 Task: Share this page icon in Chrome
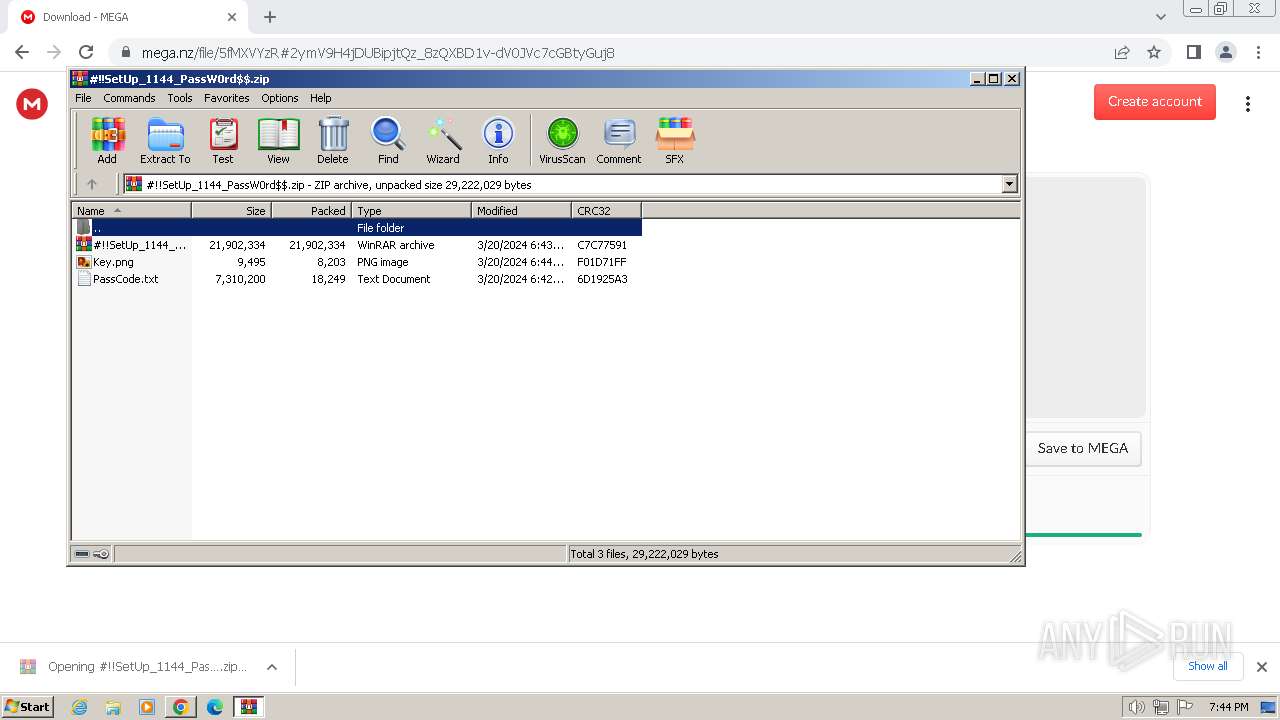[x=1122, y=52]
